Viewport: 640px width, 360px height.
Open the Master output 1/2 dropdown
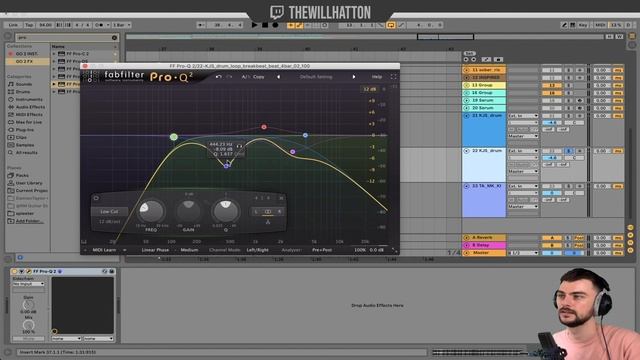click(523, 253)
